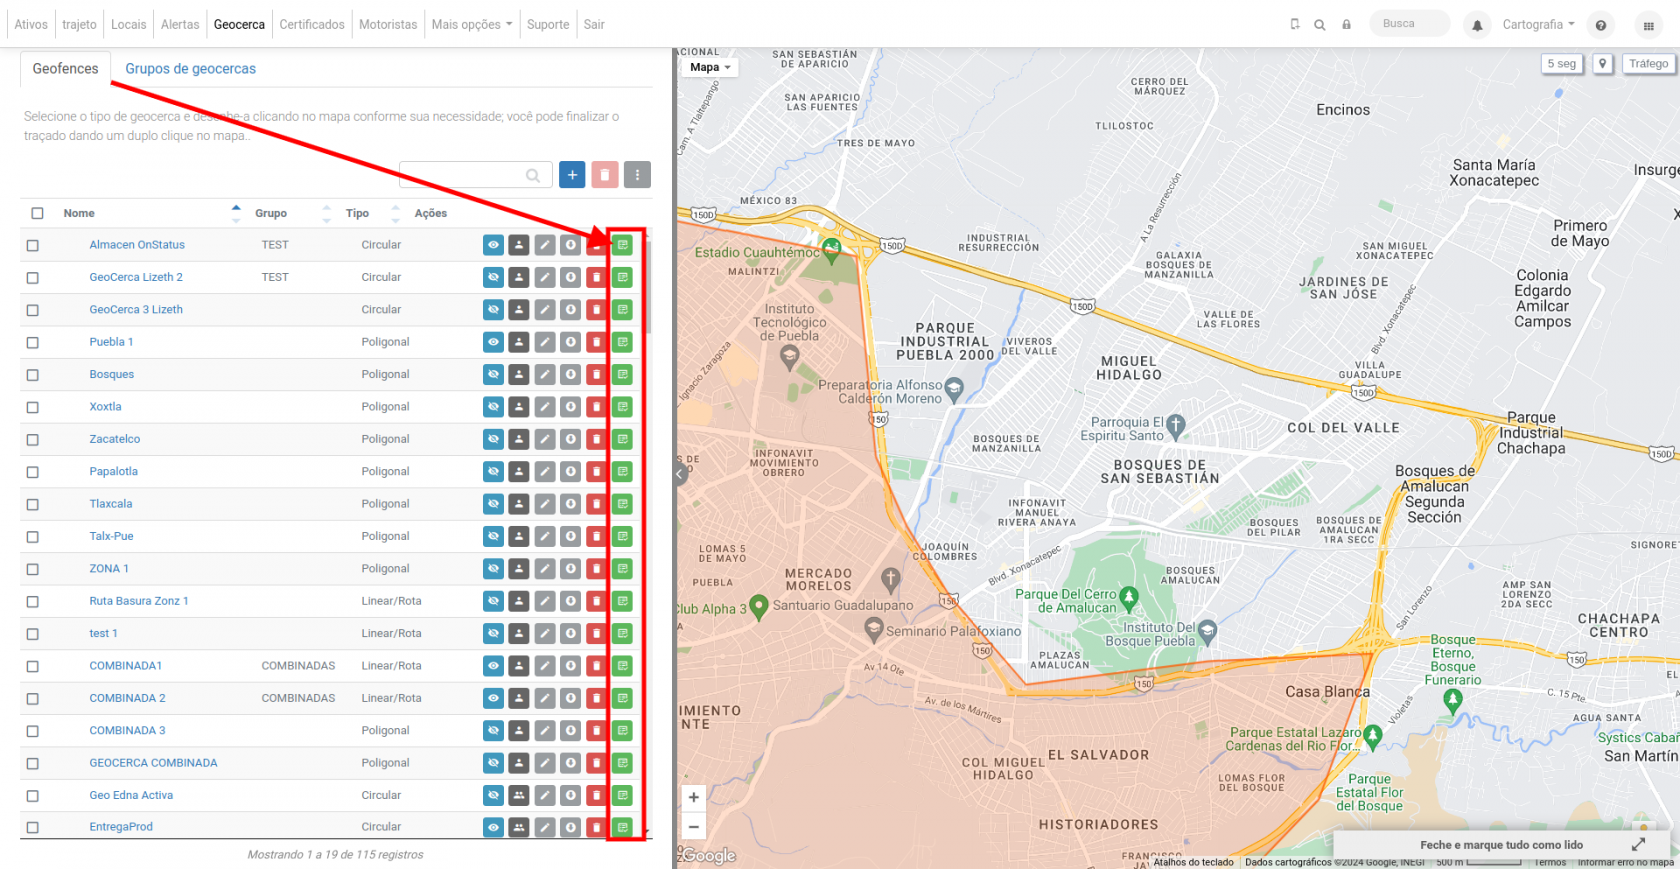Zoom in on the map

694,797
